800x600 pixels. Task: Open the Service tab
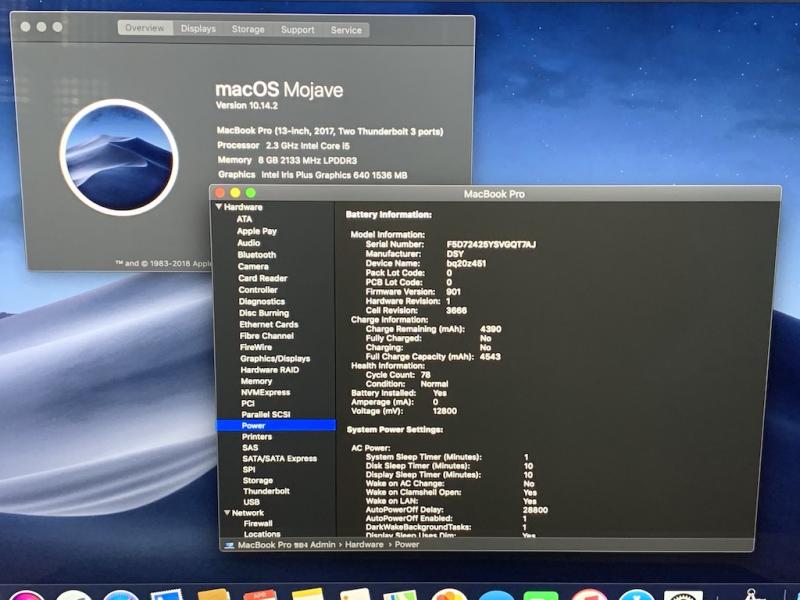click(346, 30)
